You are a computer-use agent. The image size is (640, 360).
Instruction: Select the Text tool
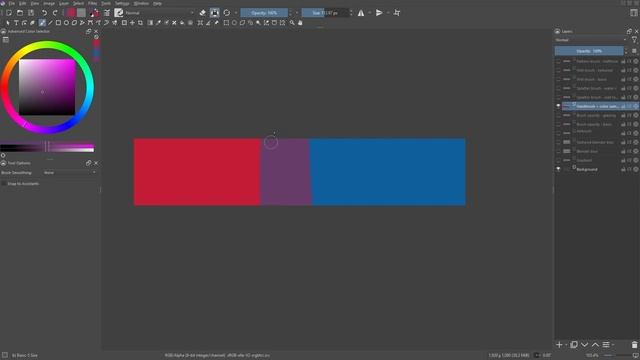pos(16,23)
